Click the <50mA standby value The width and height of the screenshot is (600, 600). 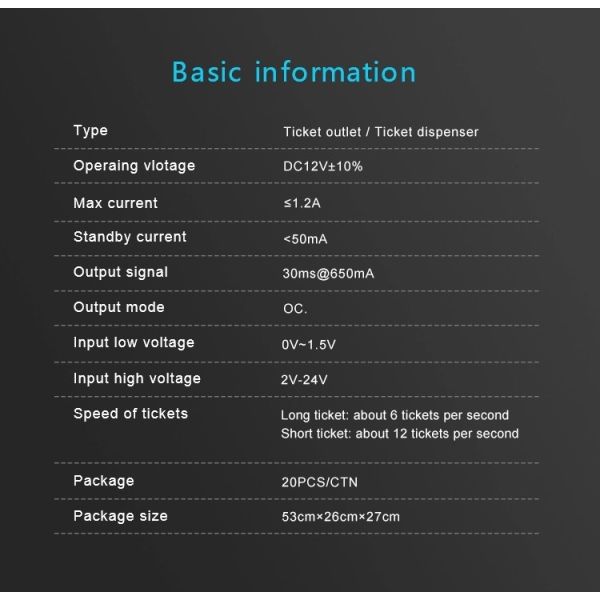click(x=305, y=239)
